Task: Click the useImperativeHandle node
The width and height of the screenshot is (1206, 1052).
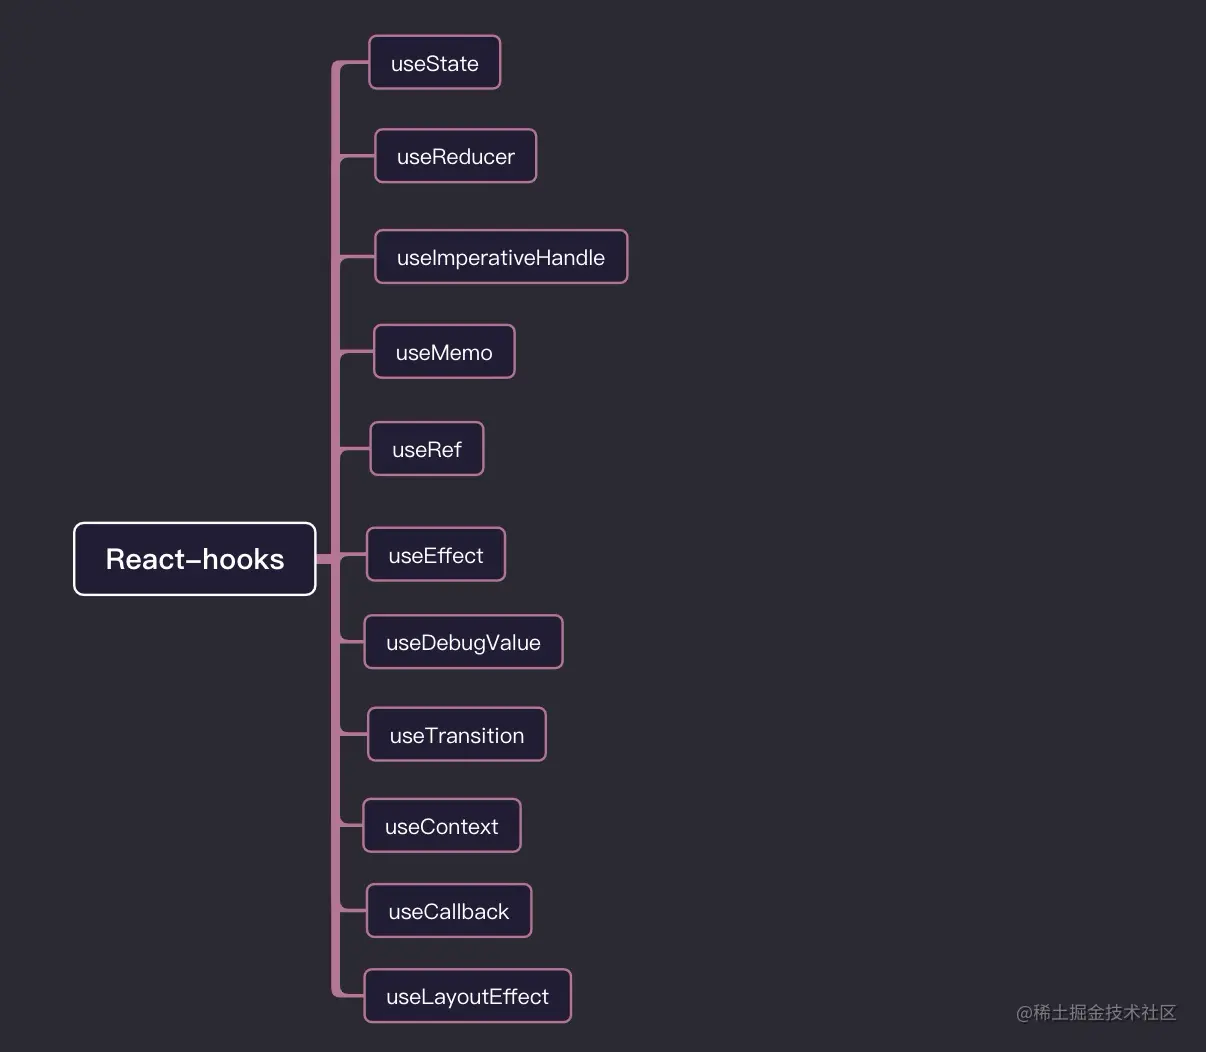Action: click(501, 257)
